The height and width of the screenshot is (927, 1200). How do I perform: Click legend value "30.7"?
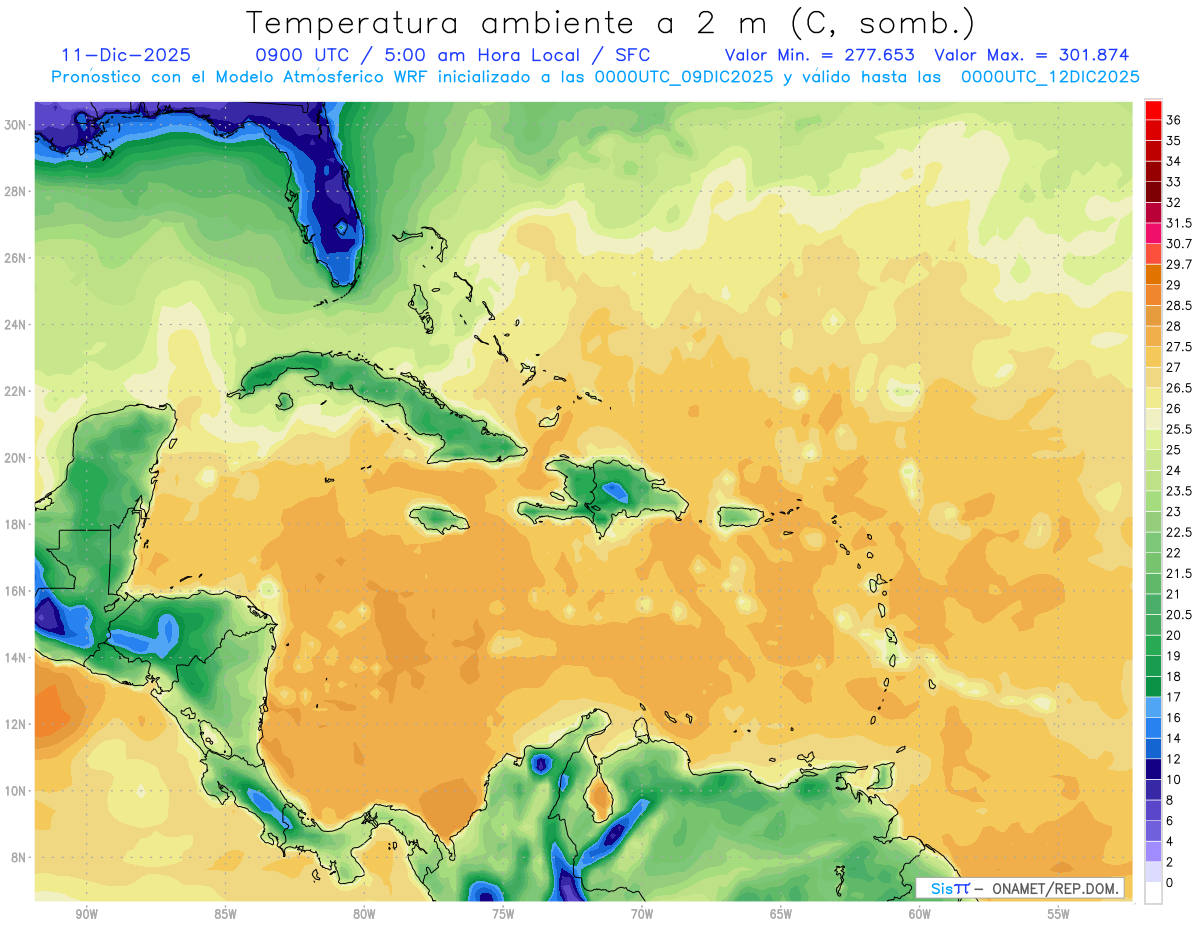1179,243
